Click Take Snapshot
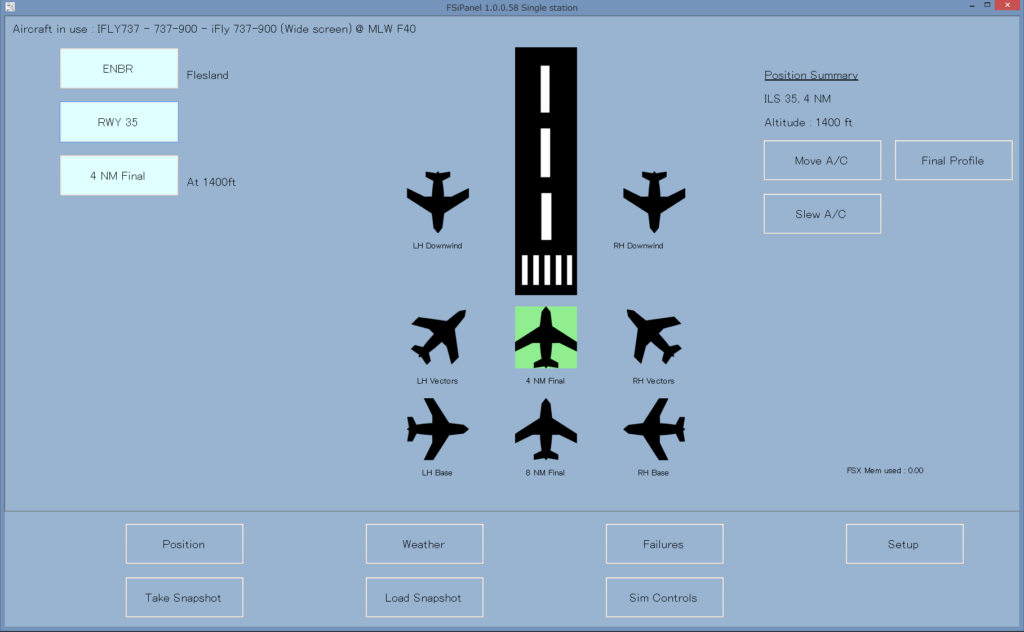The width and height of the screenshot is (1024, 632). click(184, 597)
